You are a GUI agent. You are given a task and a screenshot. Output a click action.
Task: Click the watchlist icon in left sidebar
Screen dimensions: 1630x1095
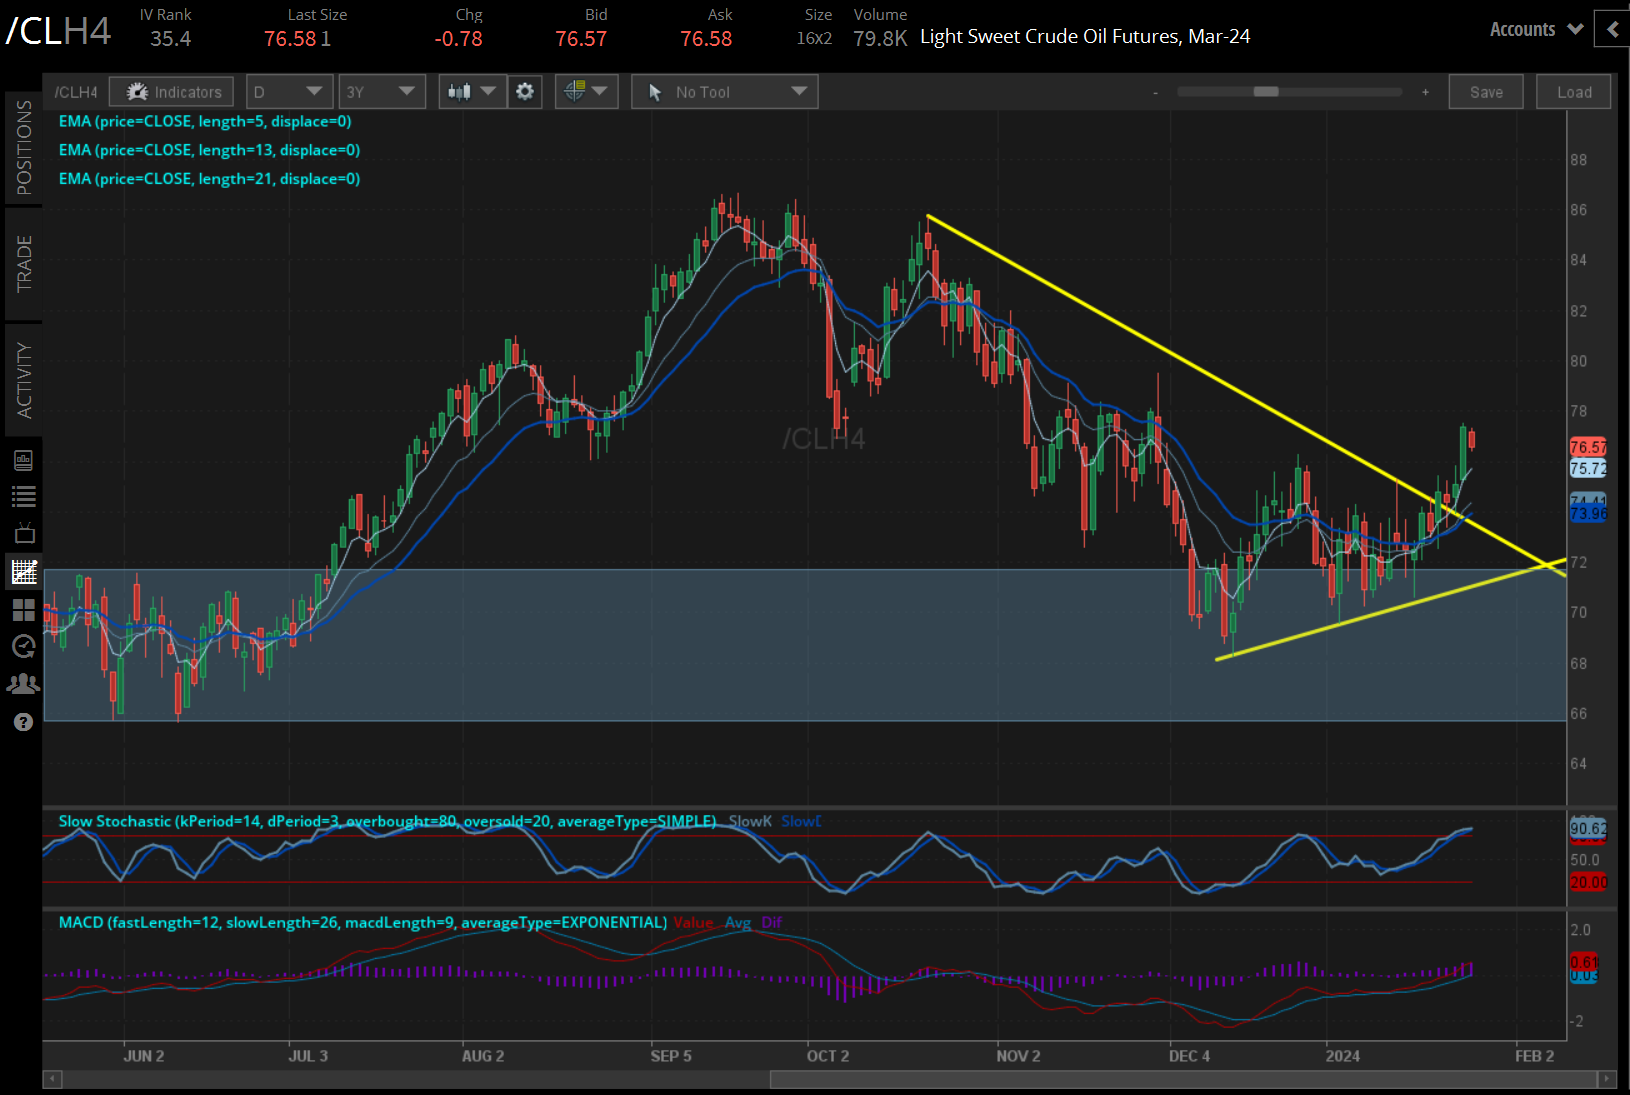pyautogui.click(x=24, y=496)
